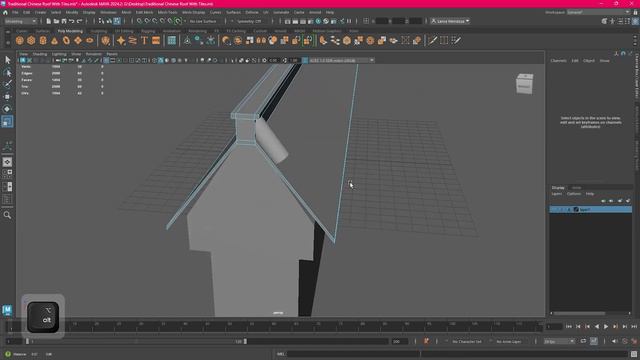
Task: Open the No Character Set dropdown
Action: coord(467,341)
